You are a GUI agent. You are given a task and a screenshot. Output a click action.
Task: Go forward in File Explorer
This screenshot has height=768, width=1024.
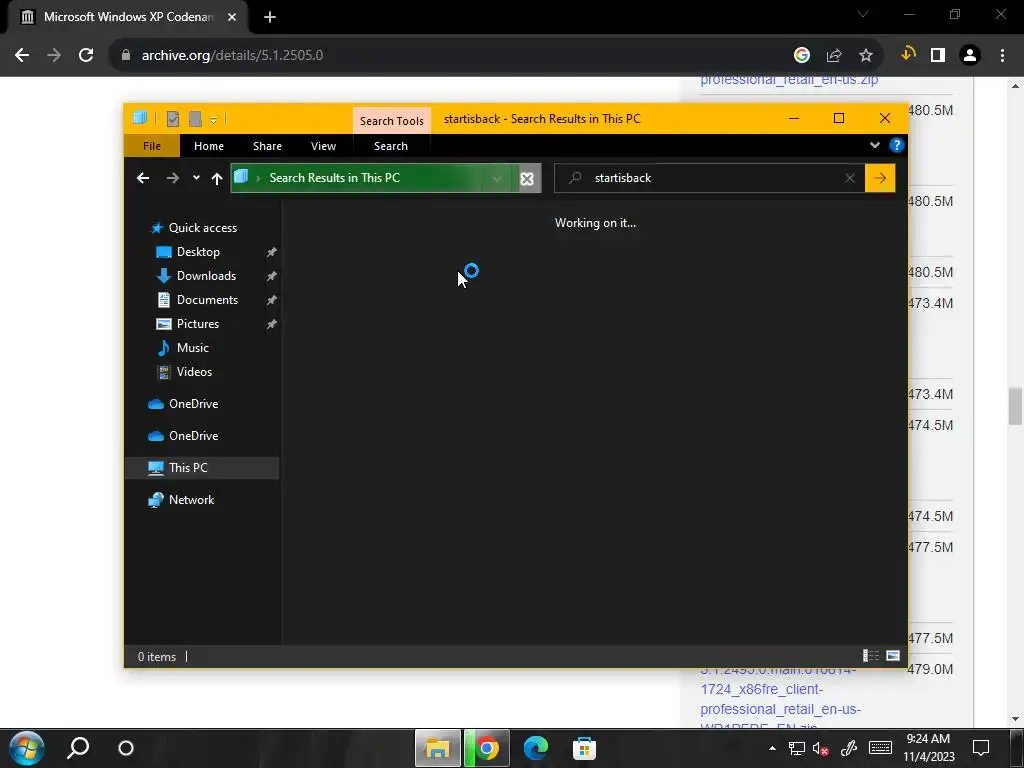tap(172, 178)
